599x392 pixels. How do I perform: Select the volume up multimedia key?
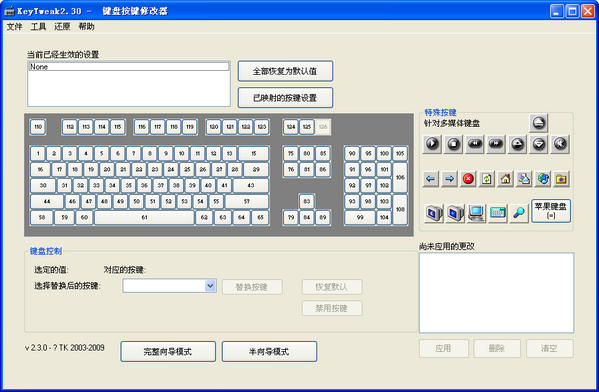tap(517, 144)
